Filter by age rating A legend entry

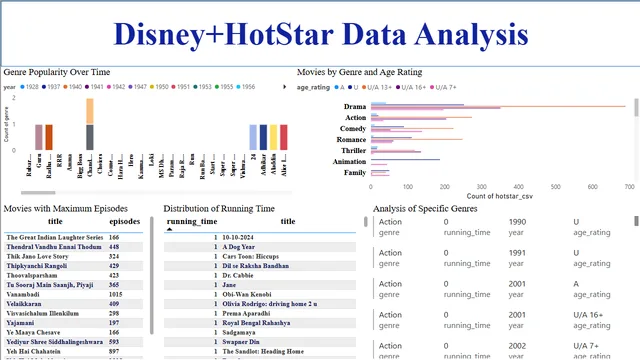(339, 87)
